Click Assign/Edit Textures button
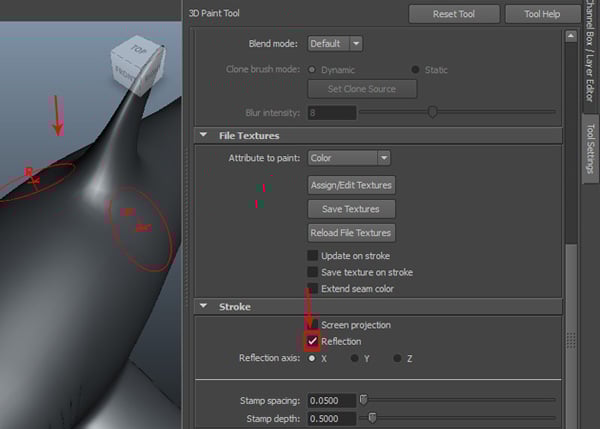The image size is (600, 429). [351, 185]
